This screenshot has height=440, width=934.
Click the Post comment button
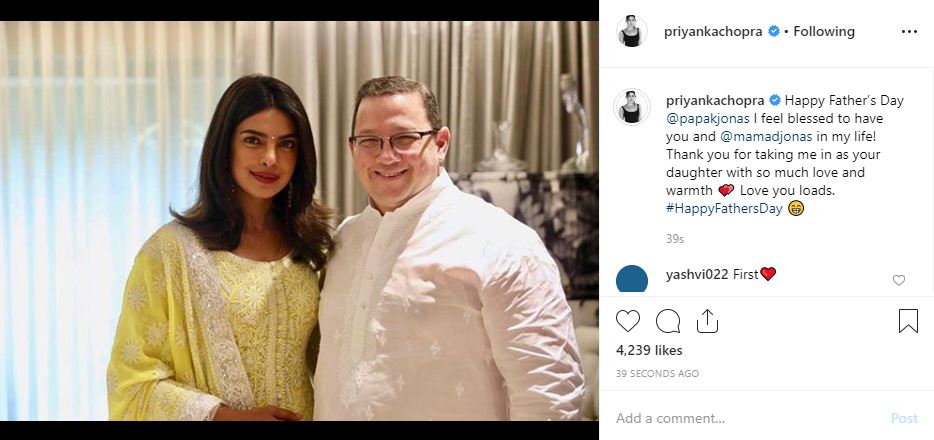(904, 419)
